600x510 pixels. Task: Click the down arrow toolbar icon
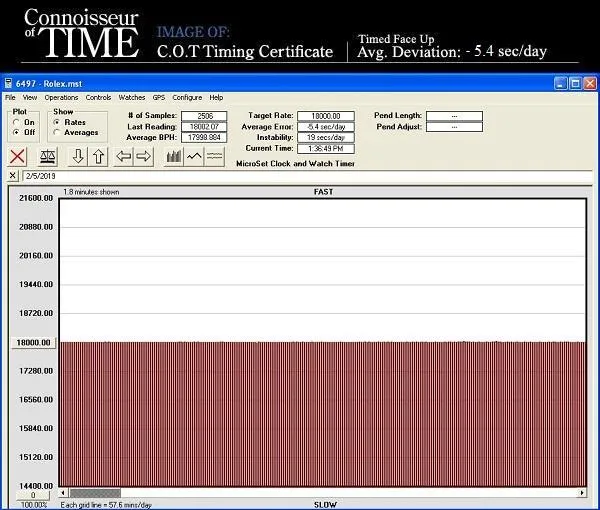78,157
